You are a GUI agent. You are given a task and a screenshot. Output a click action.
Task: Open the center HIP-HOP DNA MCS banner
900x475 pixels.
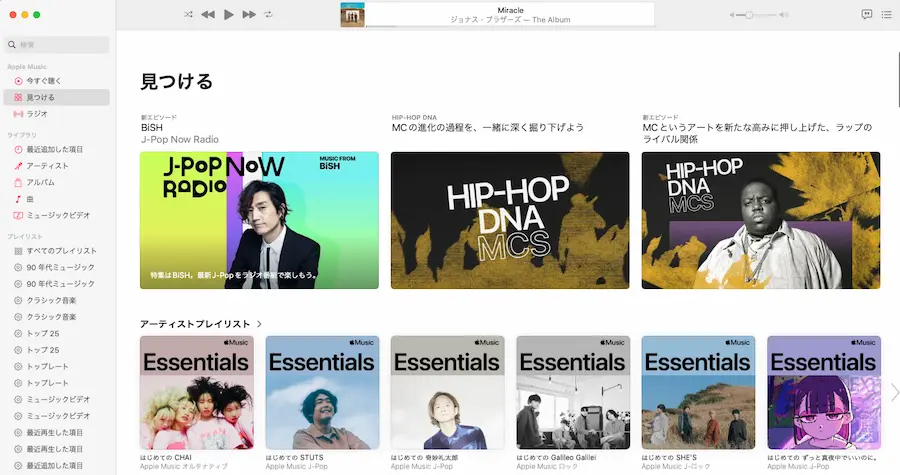[510, 220]
